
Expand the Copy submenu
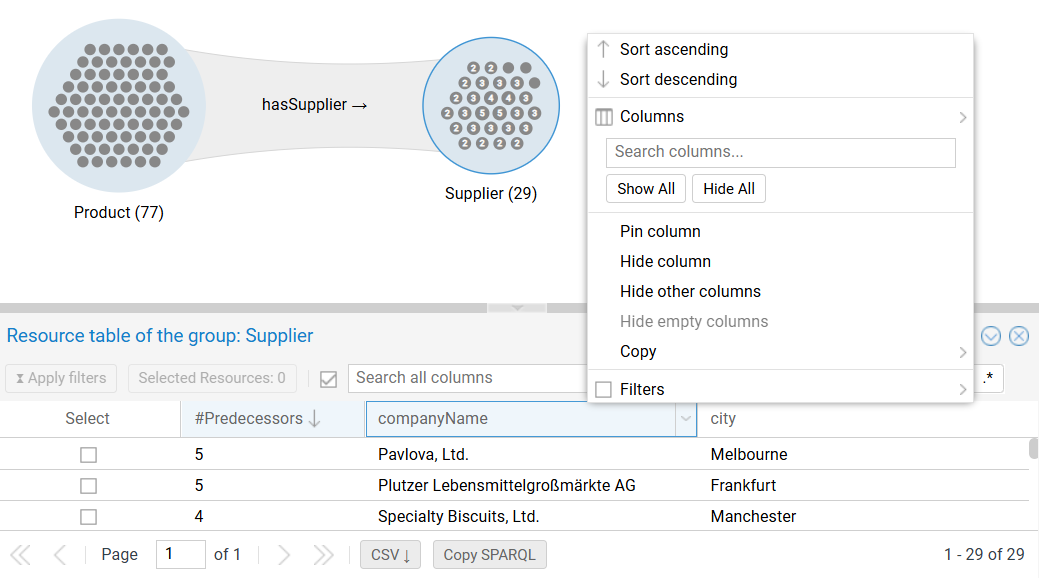pos(962,352)
